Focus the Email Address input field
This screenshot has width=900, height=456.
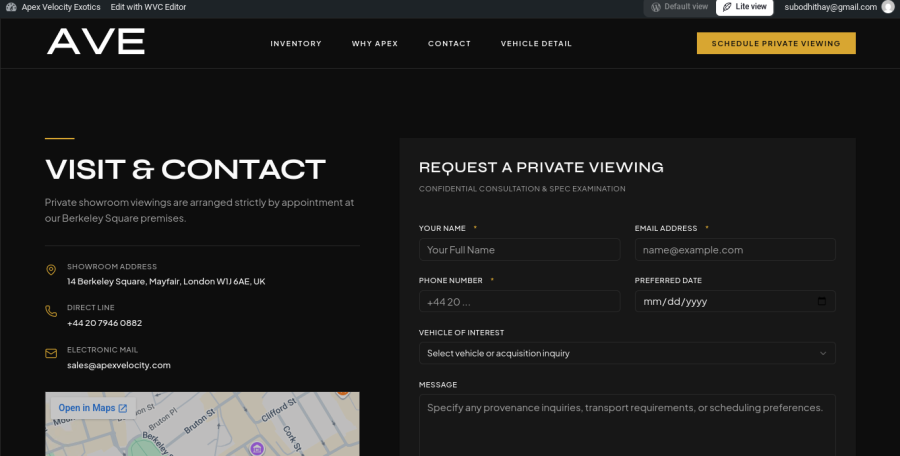tap(735, 250)
